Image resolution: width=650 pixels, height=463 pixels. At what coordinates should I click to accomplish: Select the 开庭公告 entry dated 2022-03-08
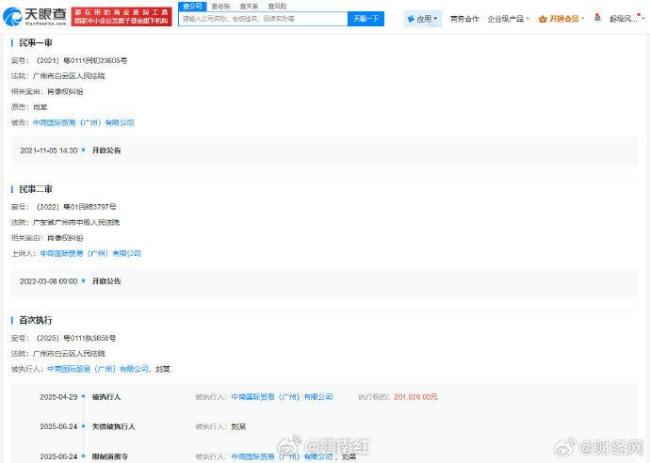click(106, 281)
